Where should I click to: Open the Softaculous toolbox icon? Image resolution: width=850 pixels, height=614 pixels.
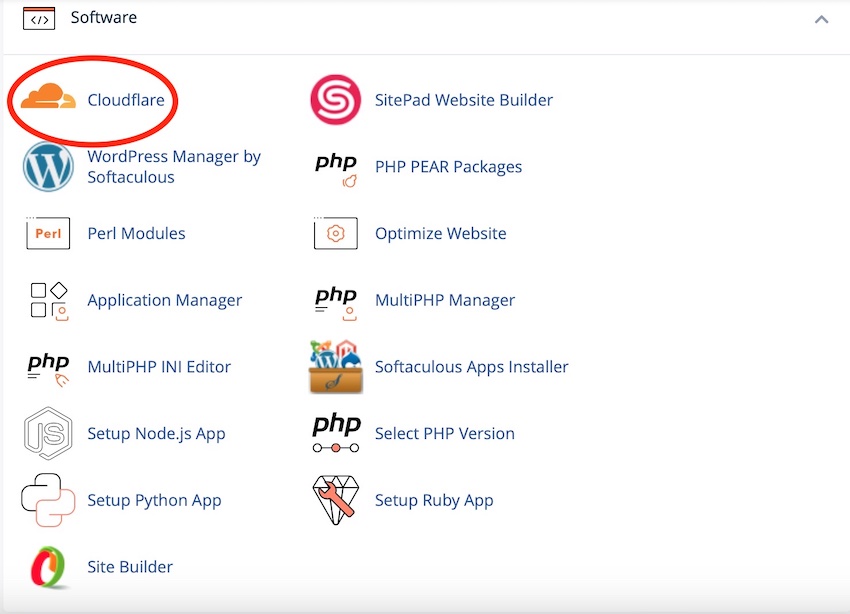[336, 366]
